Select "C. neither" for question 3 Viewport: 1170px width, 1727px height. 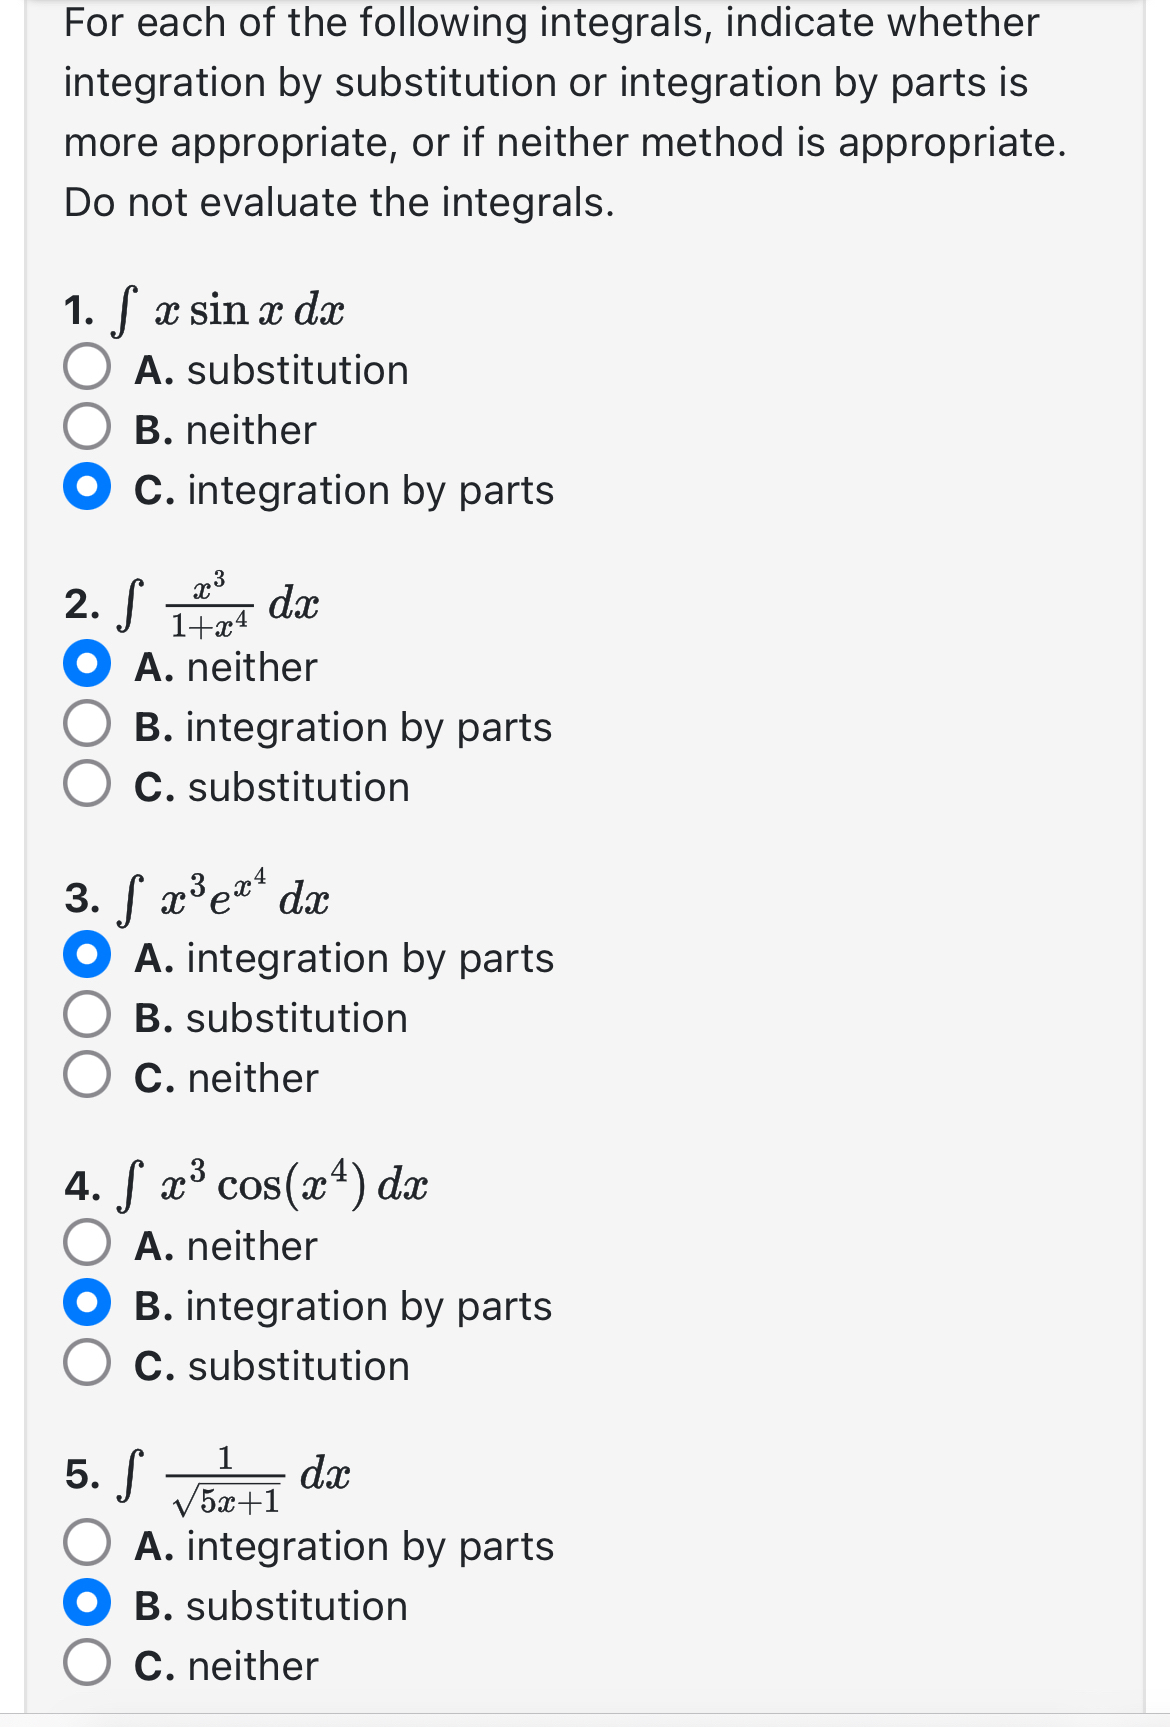coord(90,1076)
